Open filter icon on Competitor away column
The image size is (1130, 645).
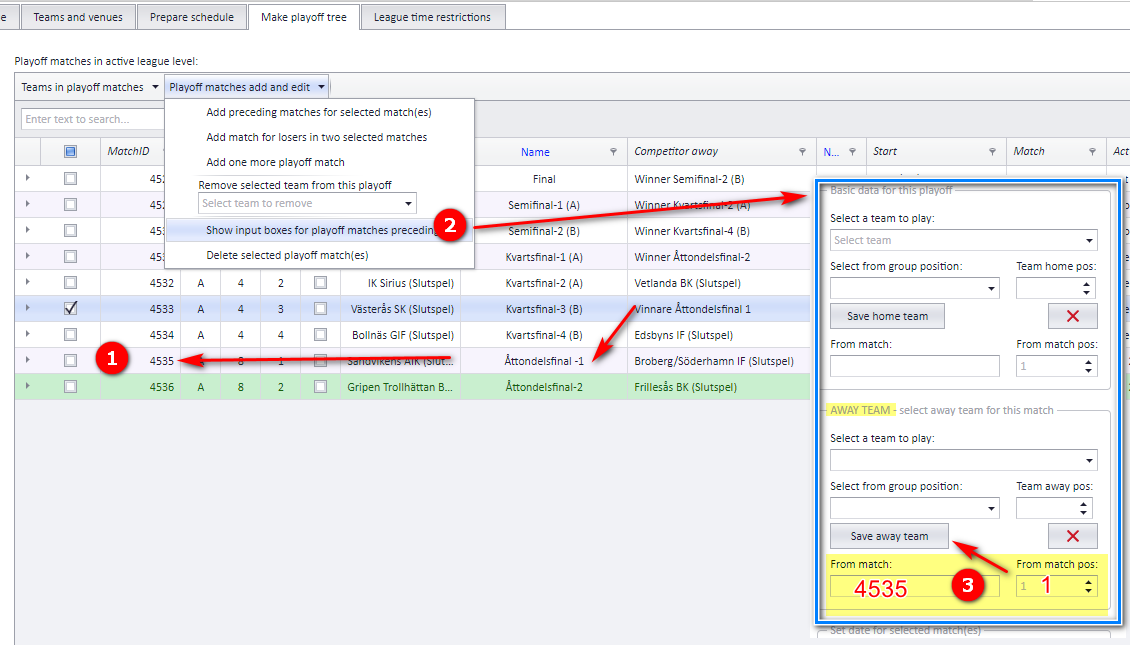coord(802,151)
